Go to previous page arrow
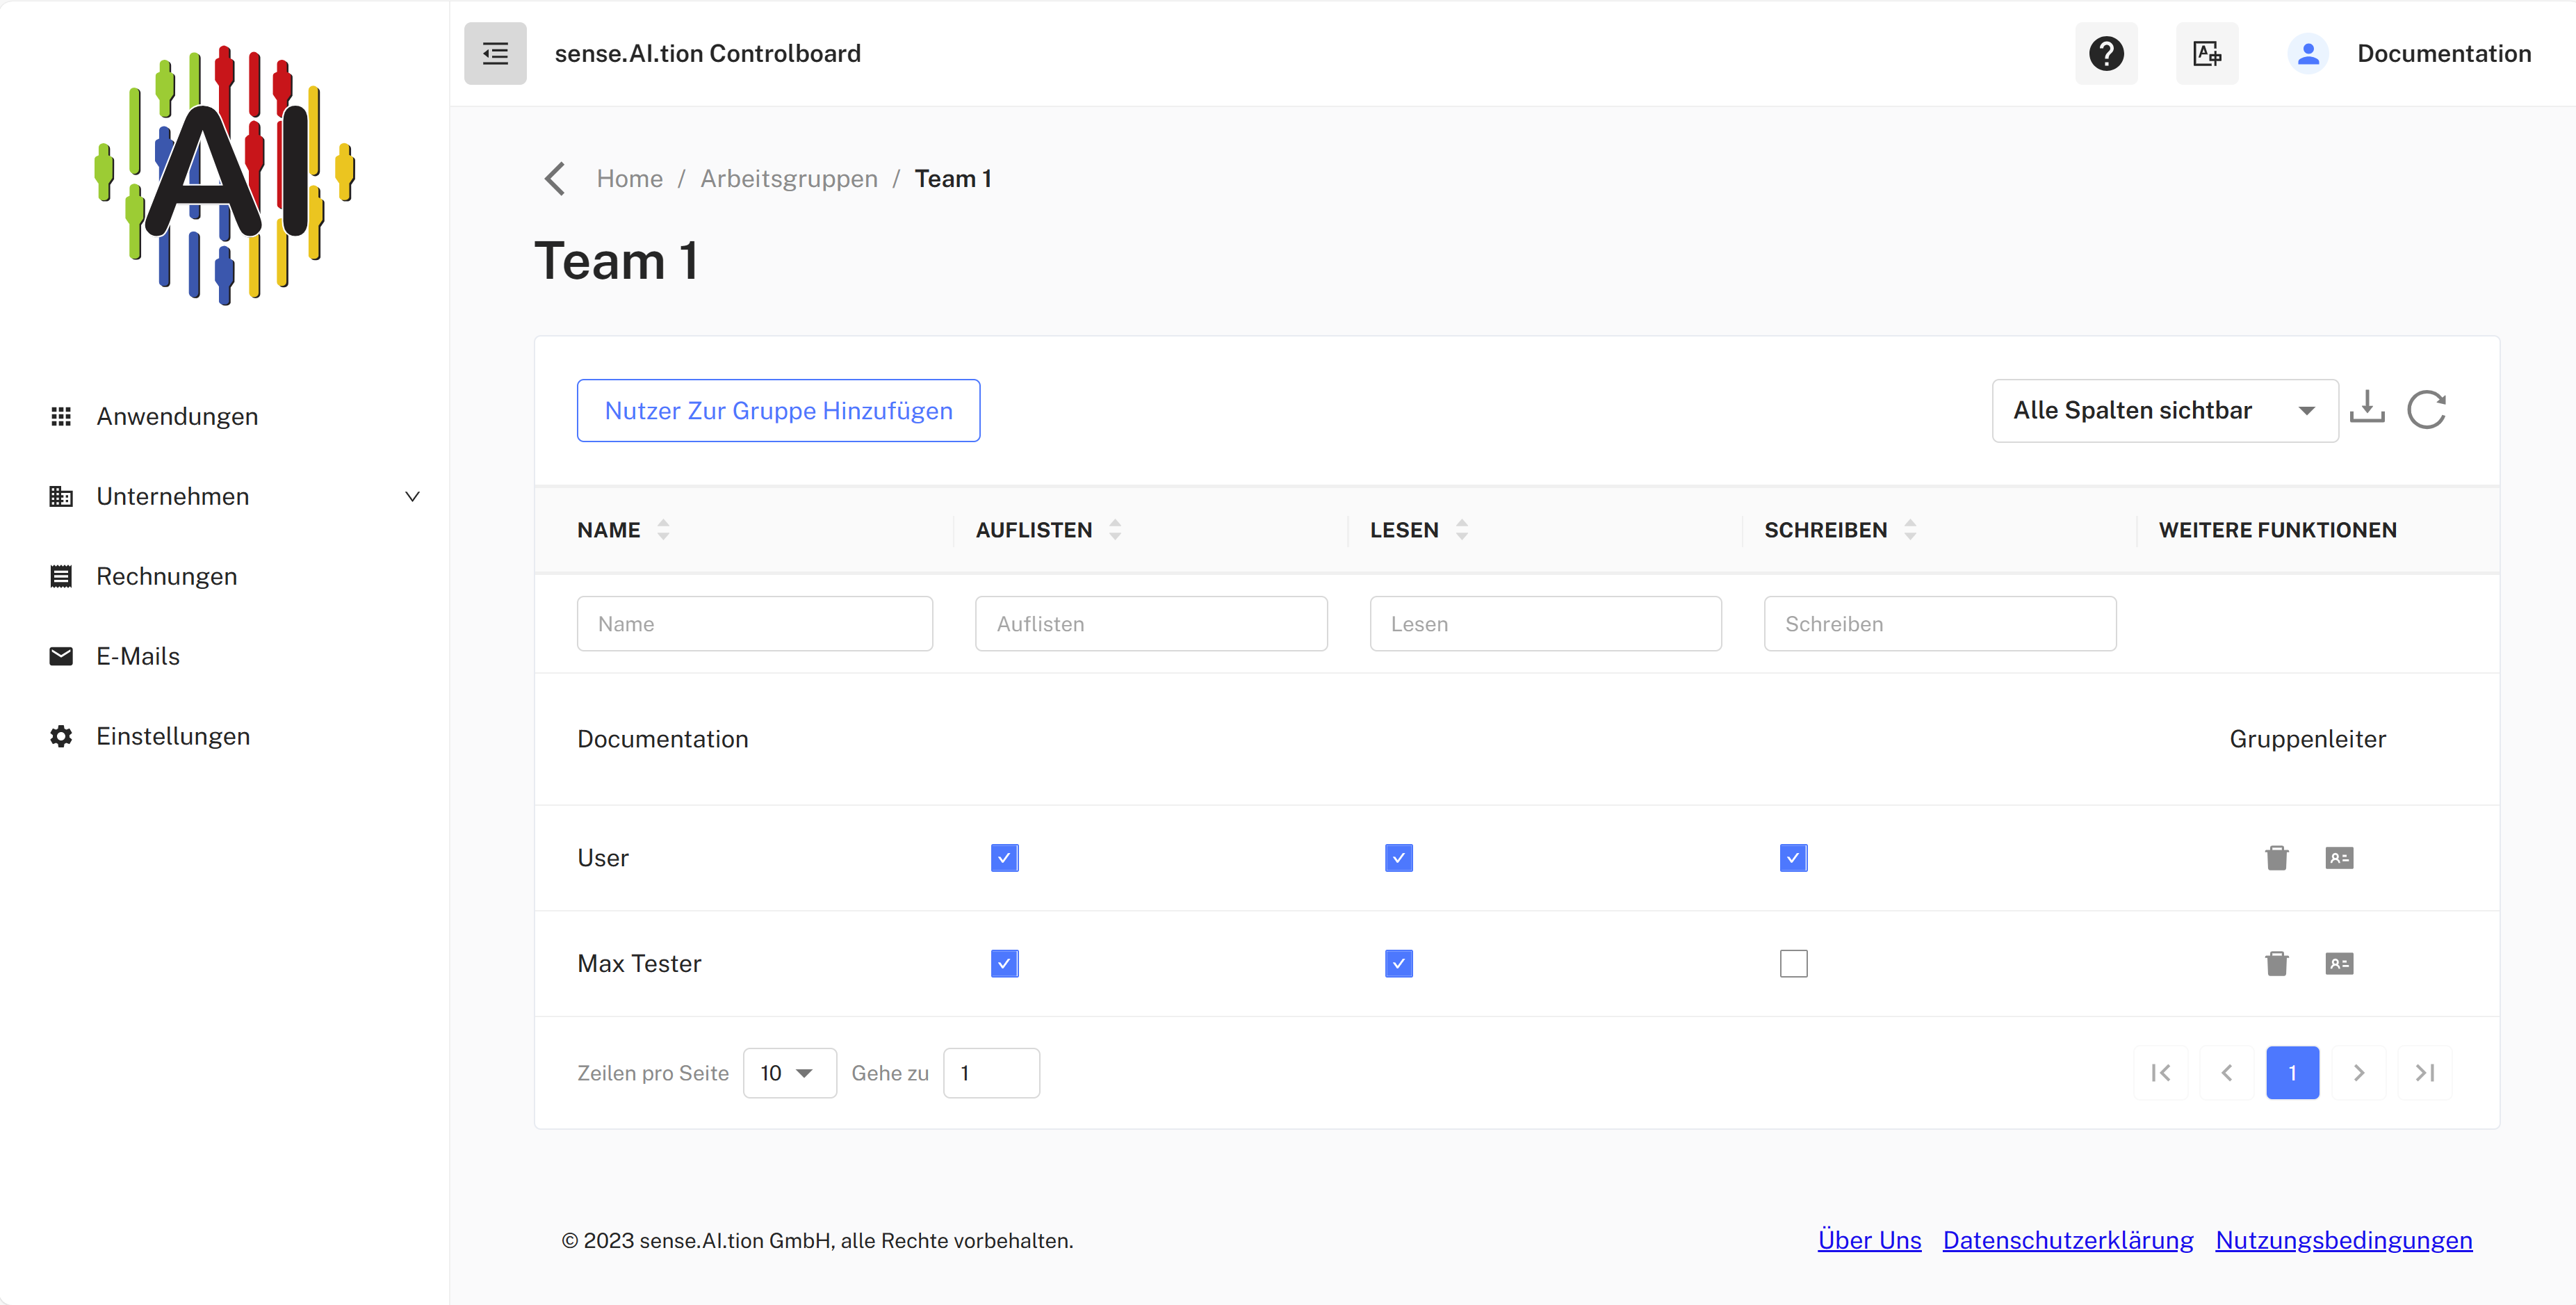 [2227, 1073]
